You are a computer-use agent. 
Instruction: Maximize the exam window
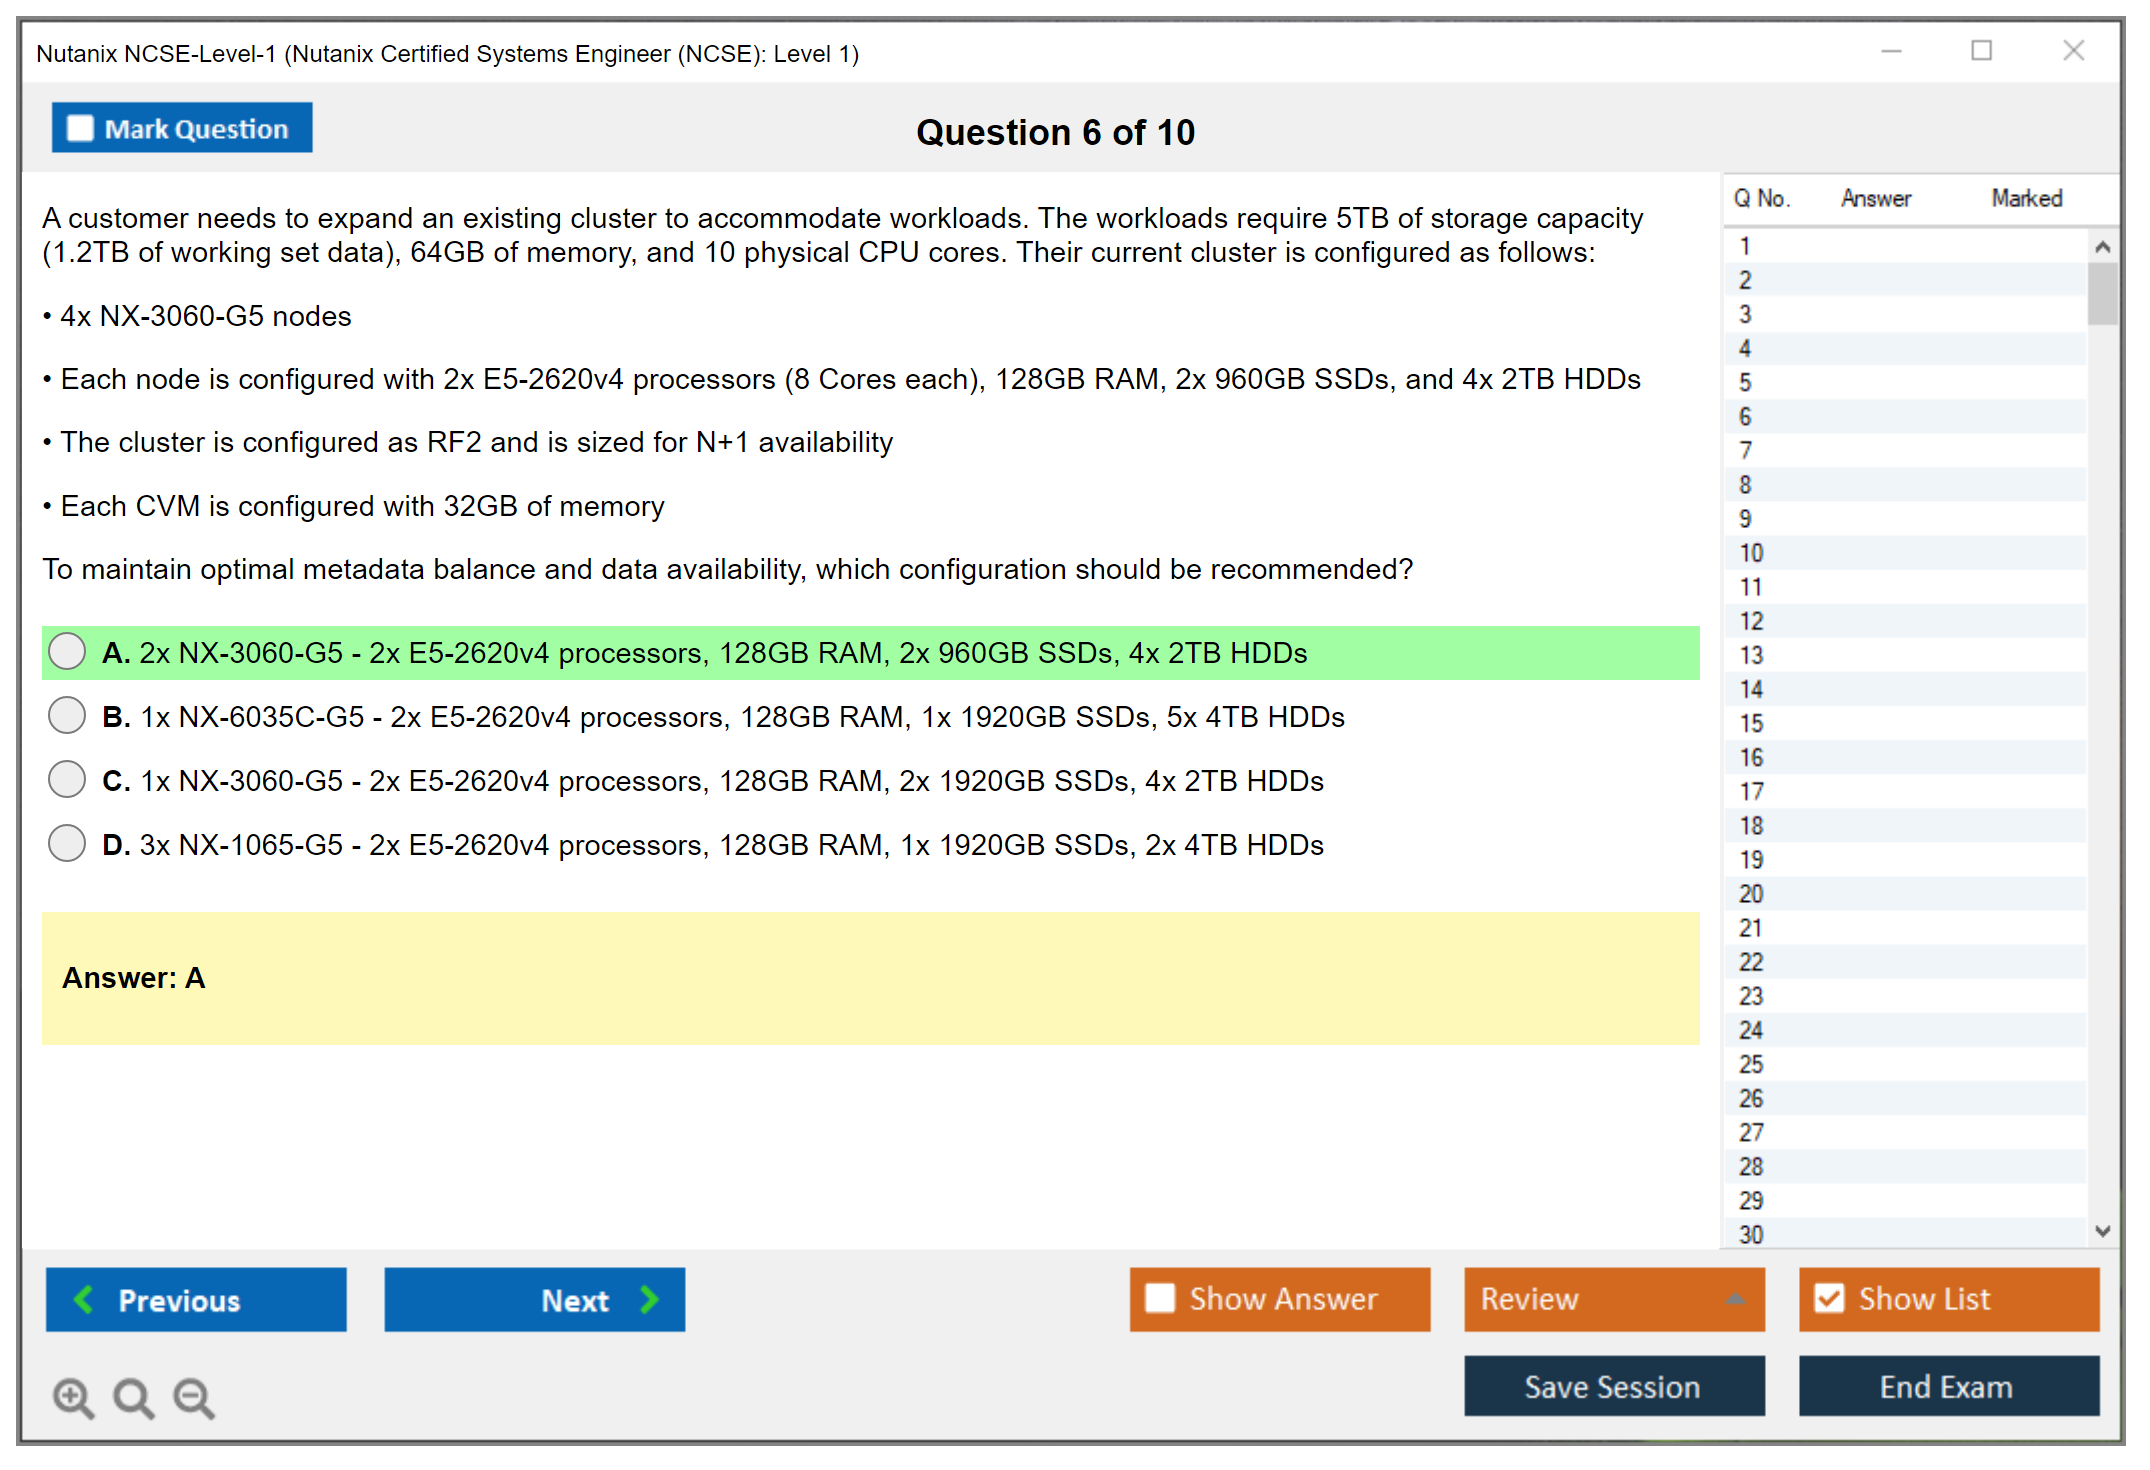(x=1981, y=51)
